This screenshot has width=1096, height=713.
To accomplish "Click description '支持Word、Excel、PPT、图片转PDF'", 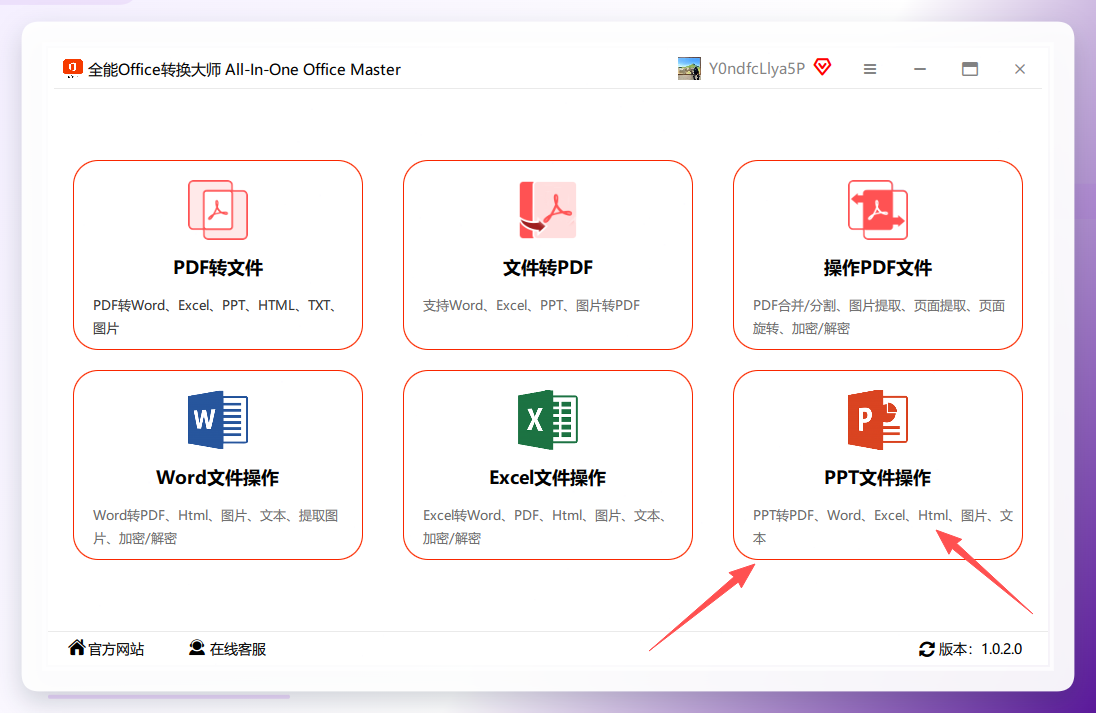I will tap(531, 305).
